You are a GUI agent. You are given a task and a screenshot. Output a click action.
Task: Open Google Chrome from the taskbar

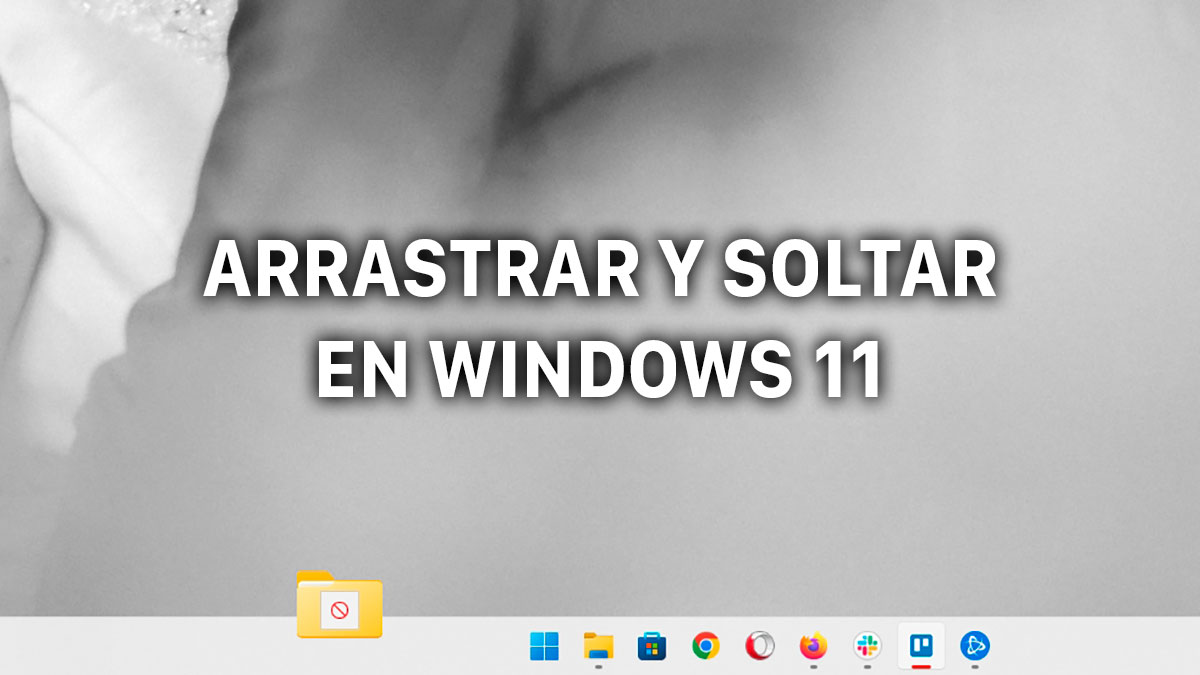coord(706,647)
